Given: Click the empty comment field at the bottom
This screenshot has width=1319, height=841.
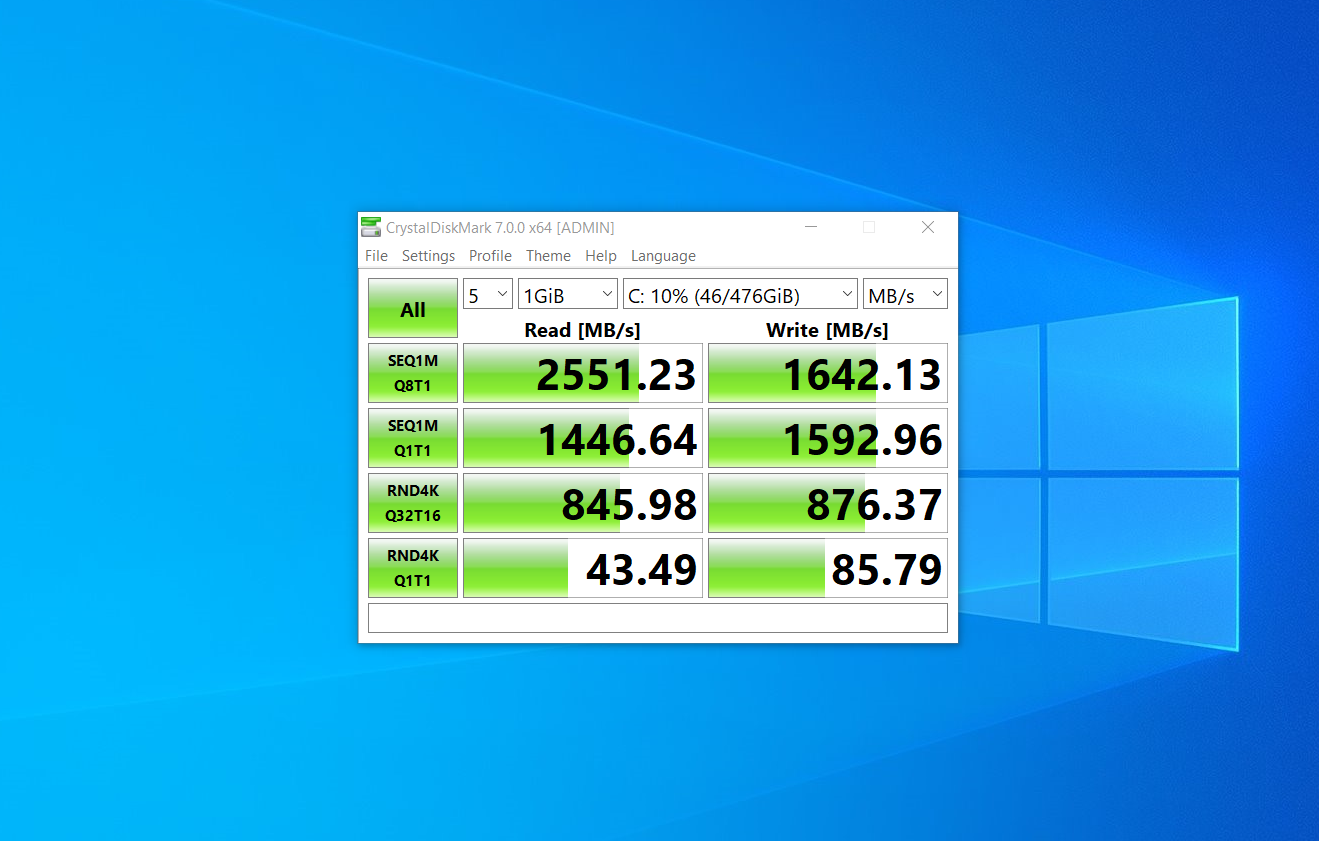Looking at the screenshot, I should tap(658, 618).
